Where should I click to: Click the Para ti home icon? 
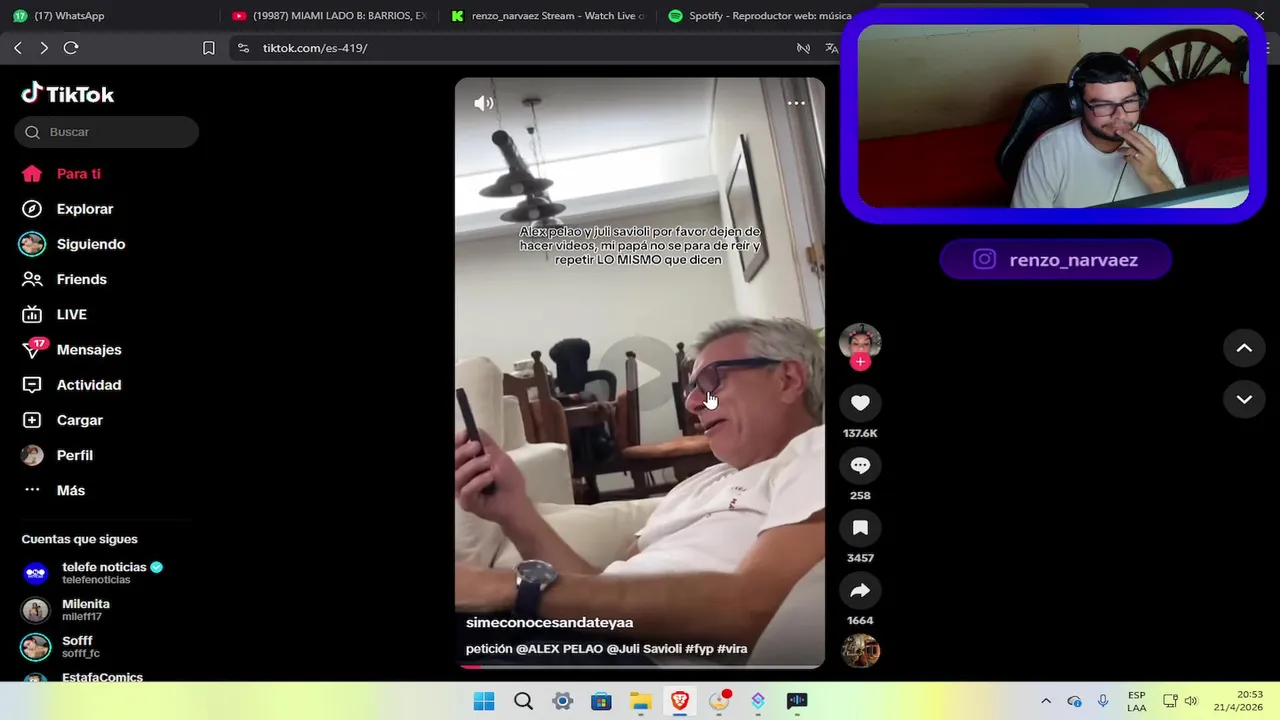32,174
